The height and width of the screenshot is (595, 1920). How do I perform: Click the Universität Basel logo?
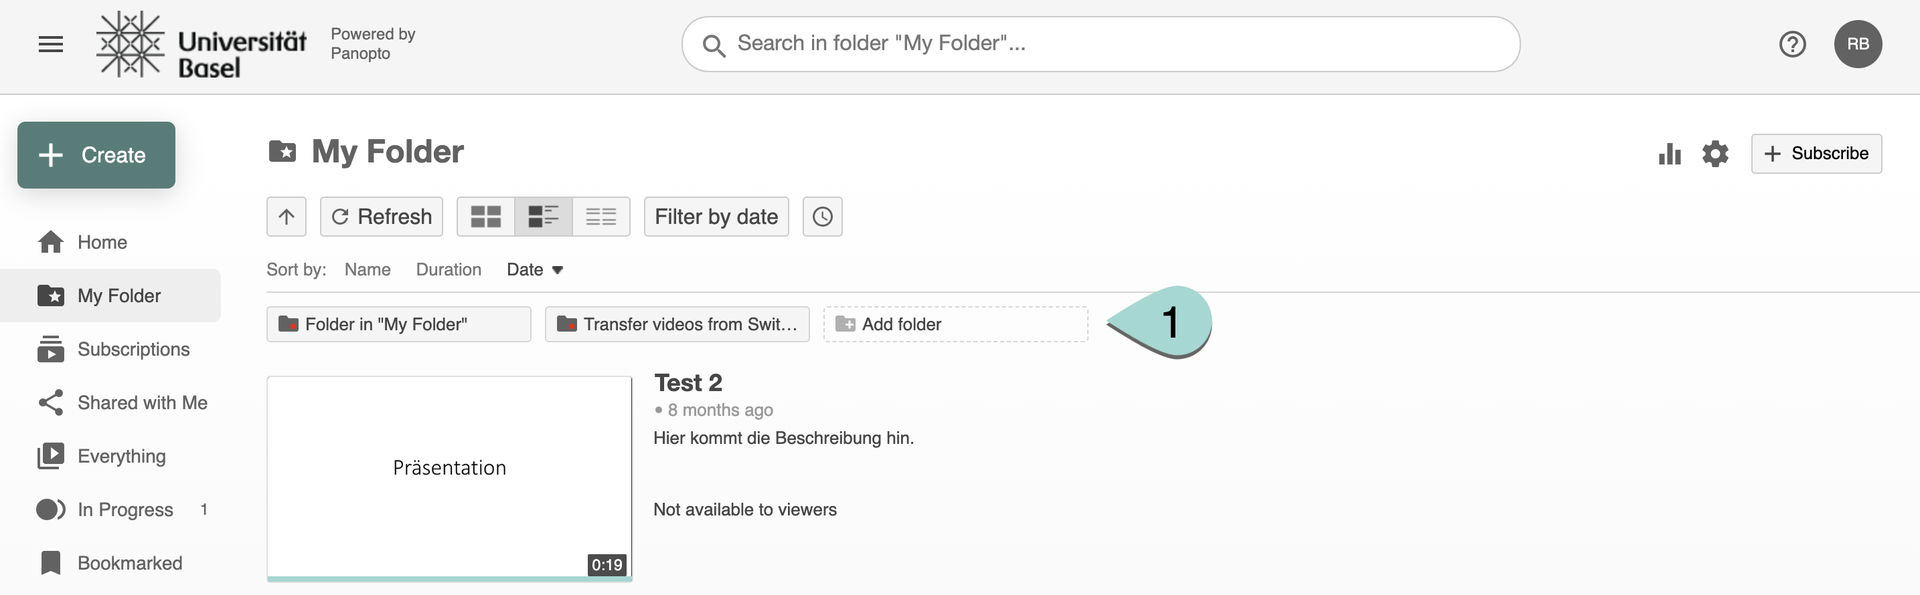(202, 45)
